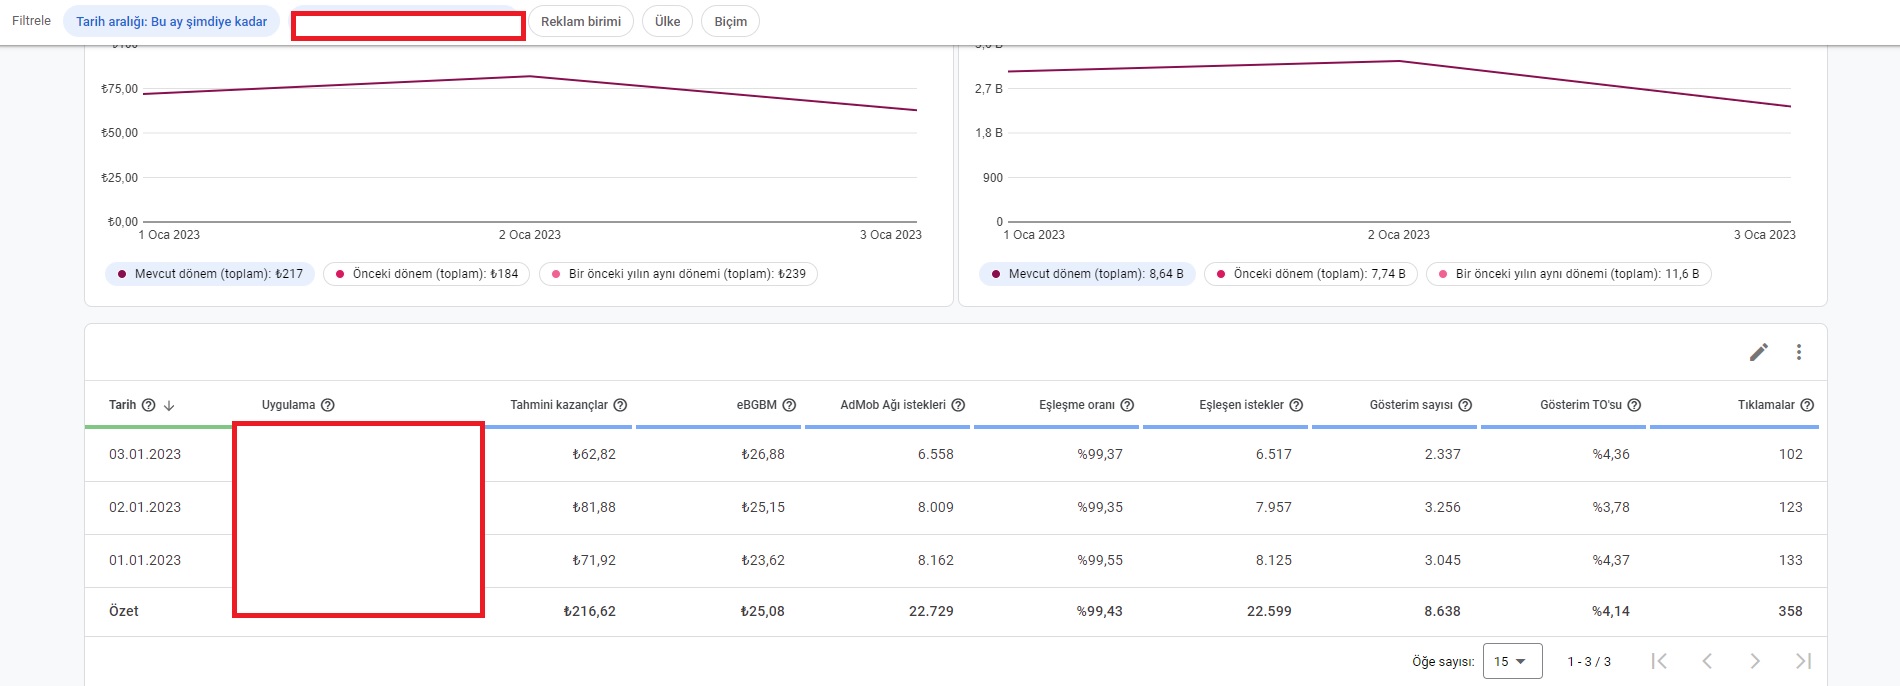Open Tarih aralığı date range filter

pos(171,21)
